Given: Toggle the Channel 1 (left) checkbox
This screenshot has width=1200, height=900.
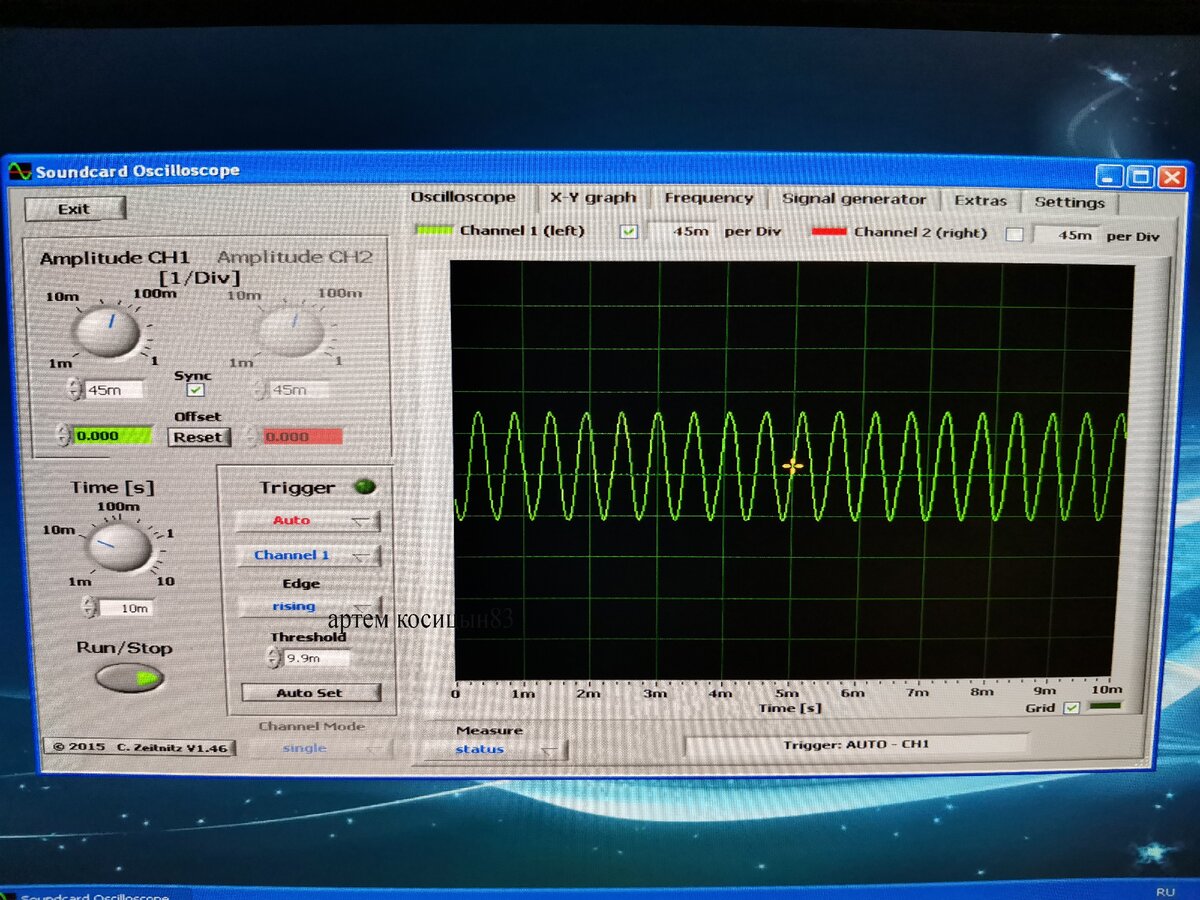Looking at the screenshot, I should coord(629,232).
